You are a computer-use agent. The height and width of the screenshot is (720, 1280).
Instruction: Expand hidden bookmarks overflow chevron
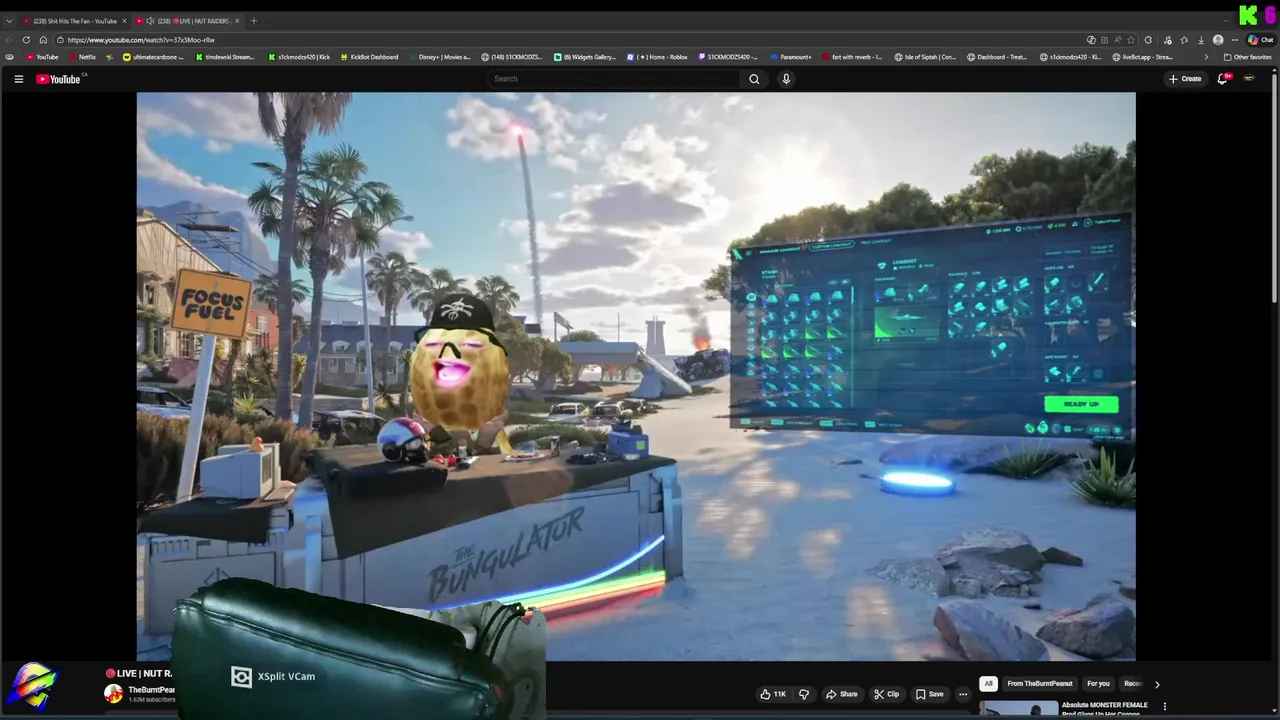click(x=1205, y=57)
